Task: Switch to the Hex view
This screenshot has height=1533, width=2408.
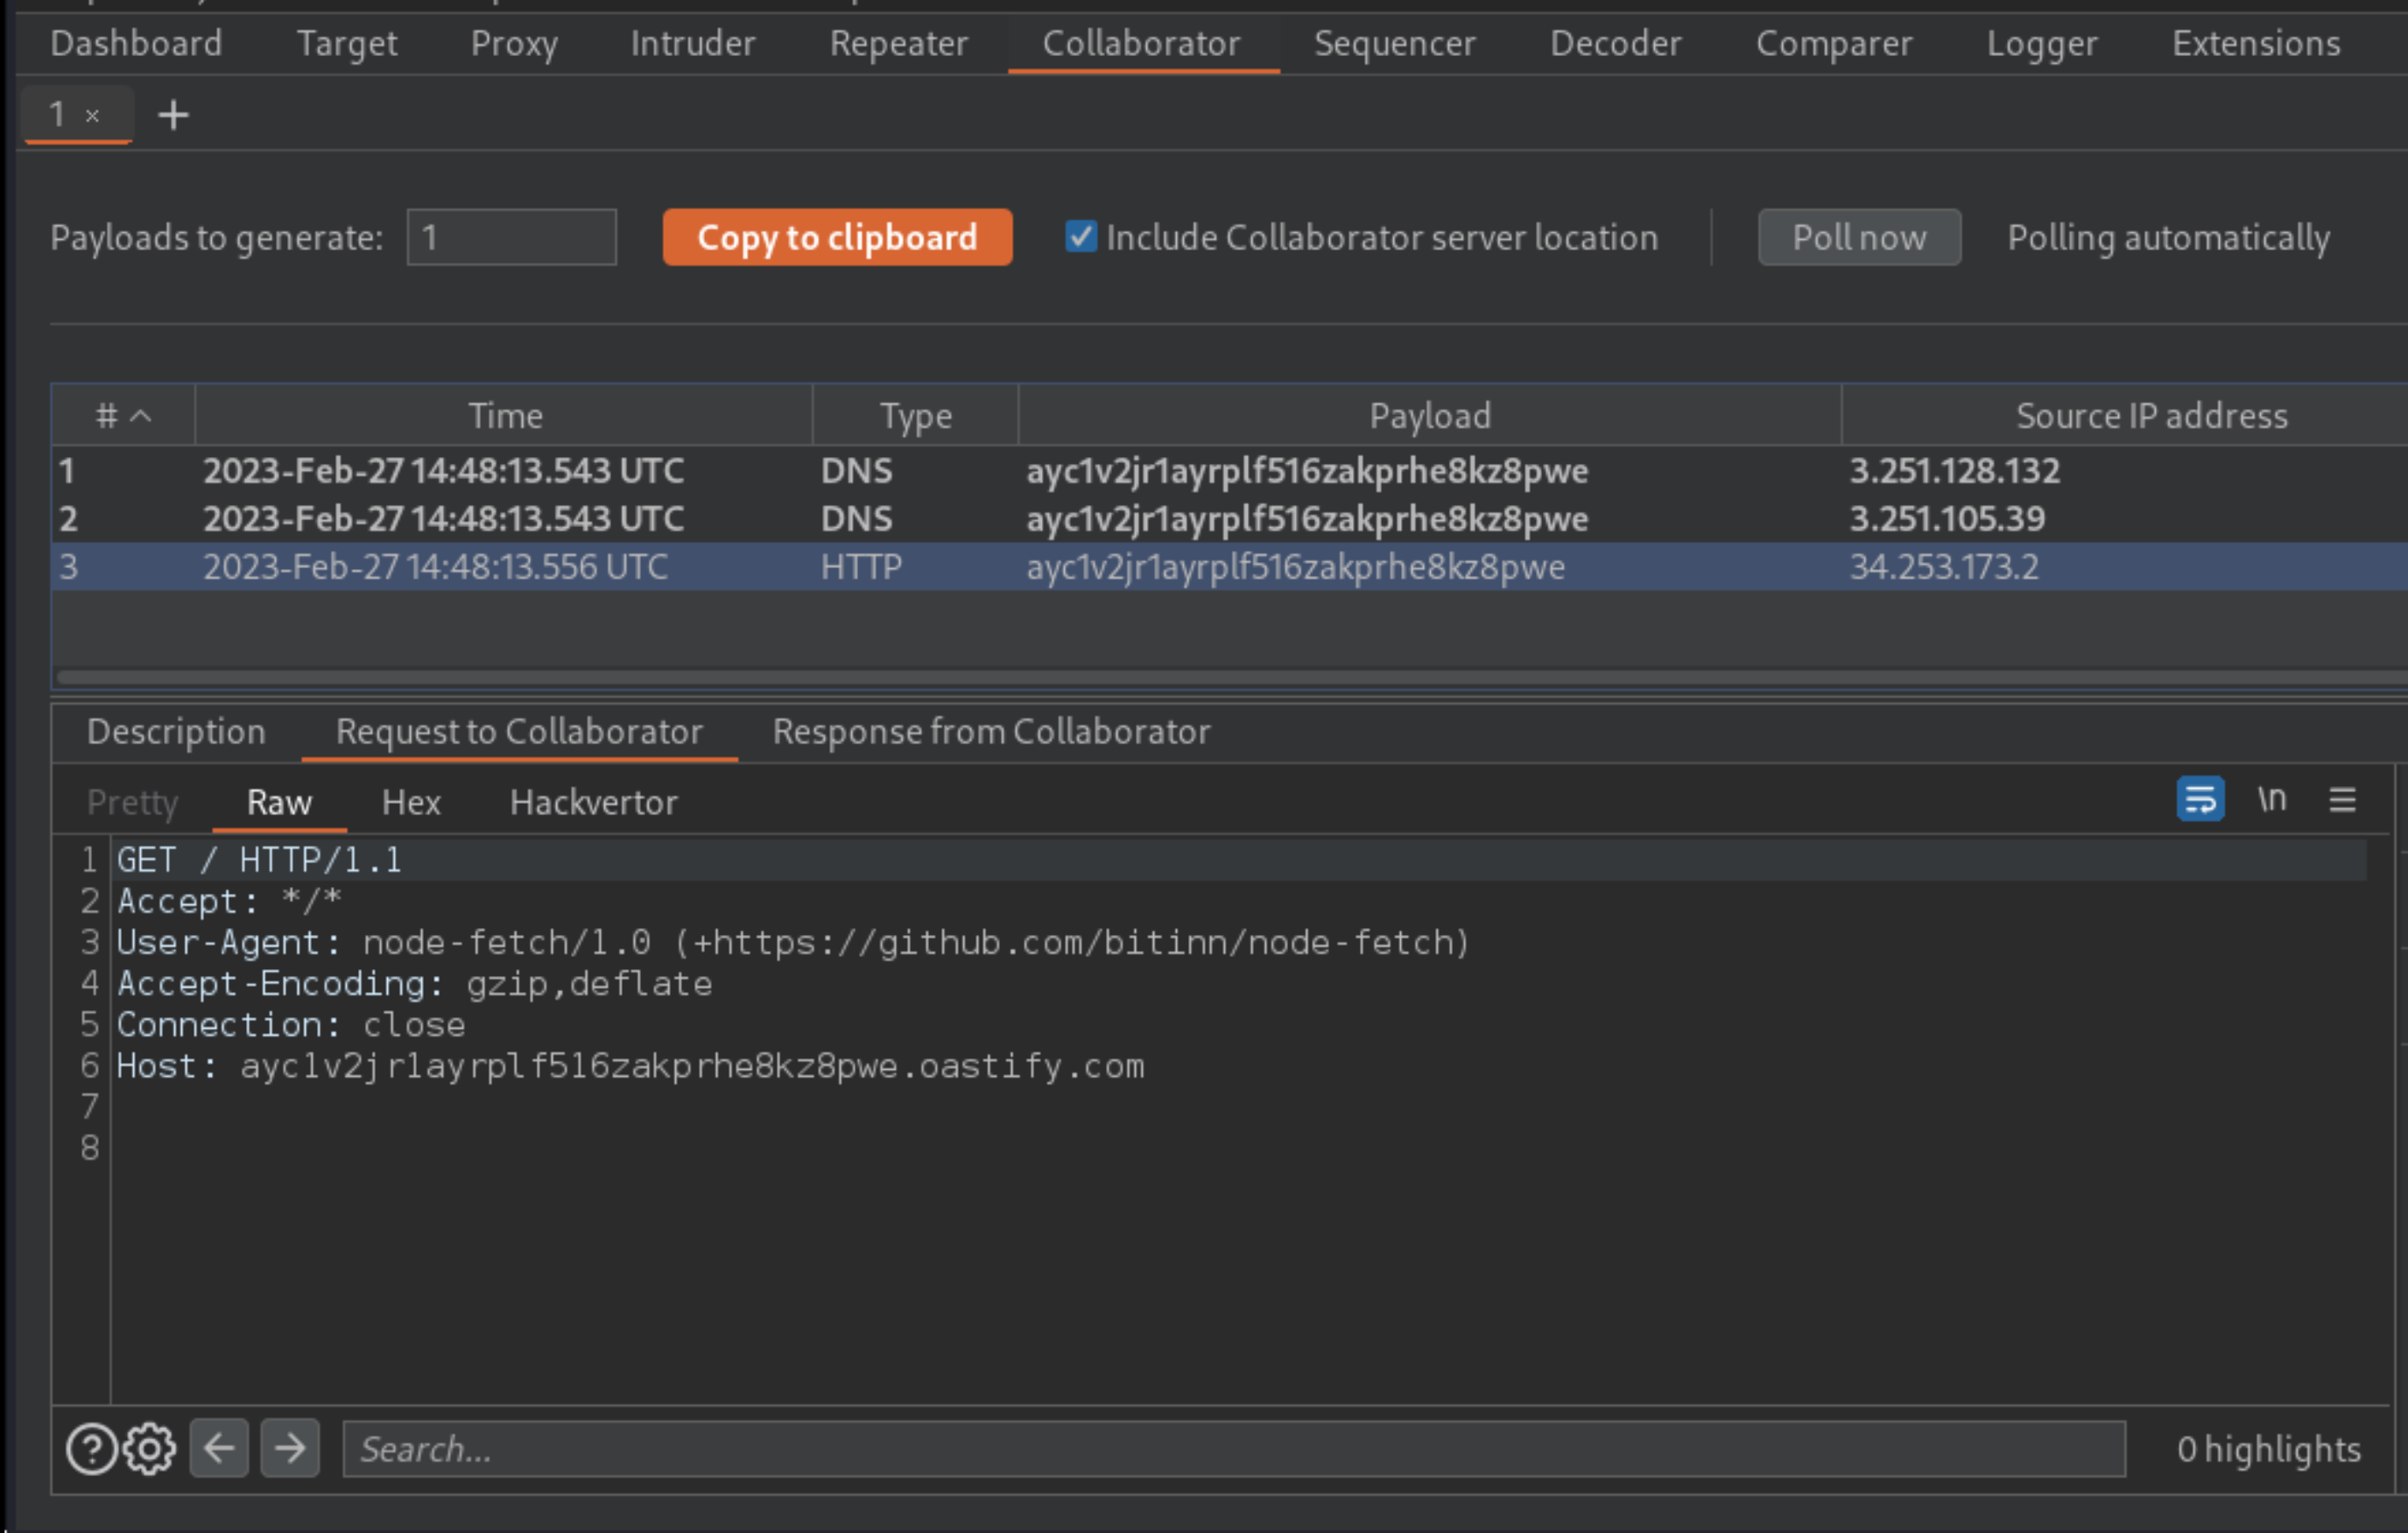Action: (x=410, y=802)
